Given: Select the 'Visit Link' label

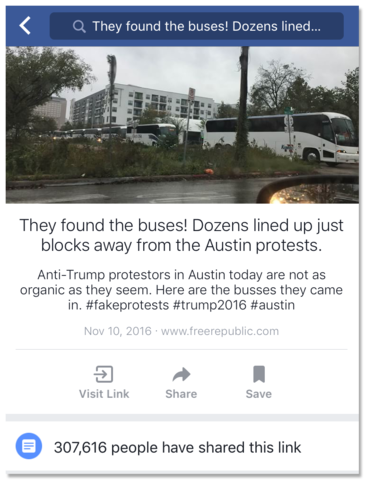Looking at the screenshot, I should pos(104,394).
